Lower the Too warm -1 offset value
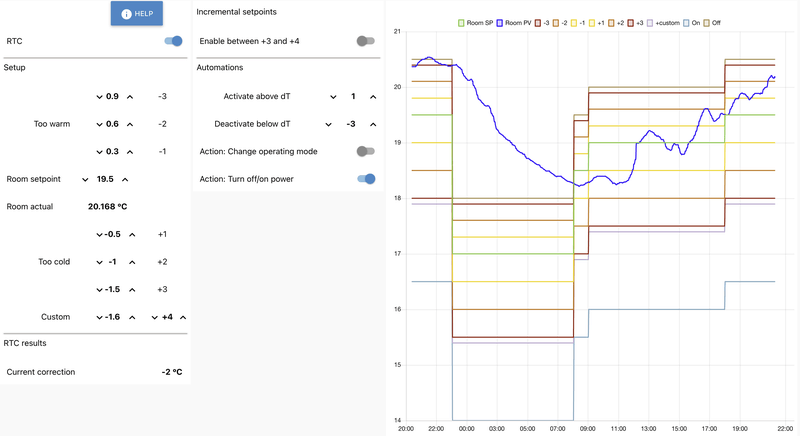The height and width of the screenshot is (436, 800). point(100,152)
